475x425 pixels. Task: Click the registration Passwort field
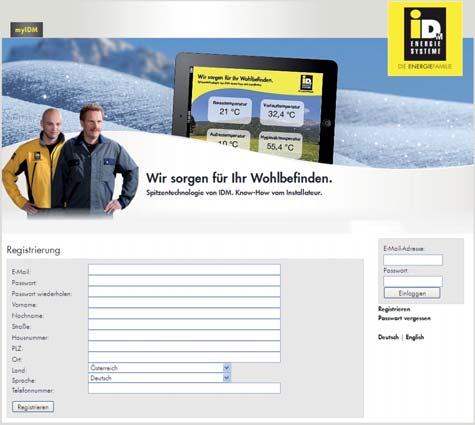click(x=184, y=280)
